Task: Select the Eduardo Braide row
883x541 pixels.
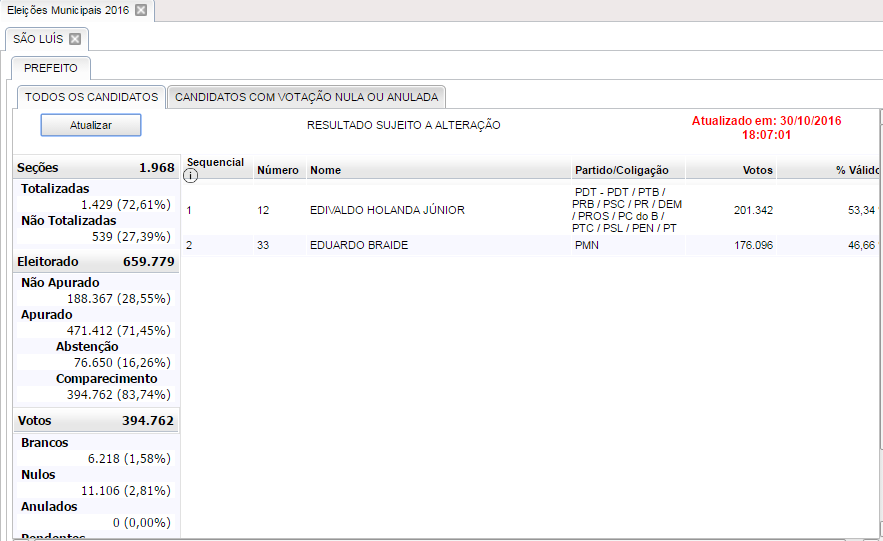Action: tap(359, 245)
